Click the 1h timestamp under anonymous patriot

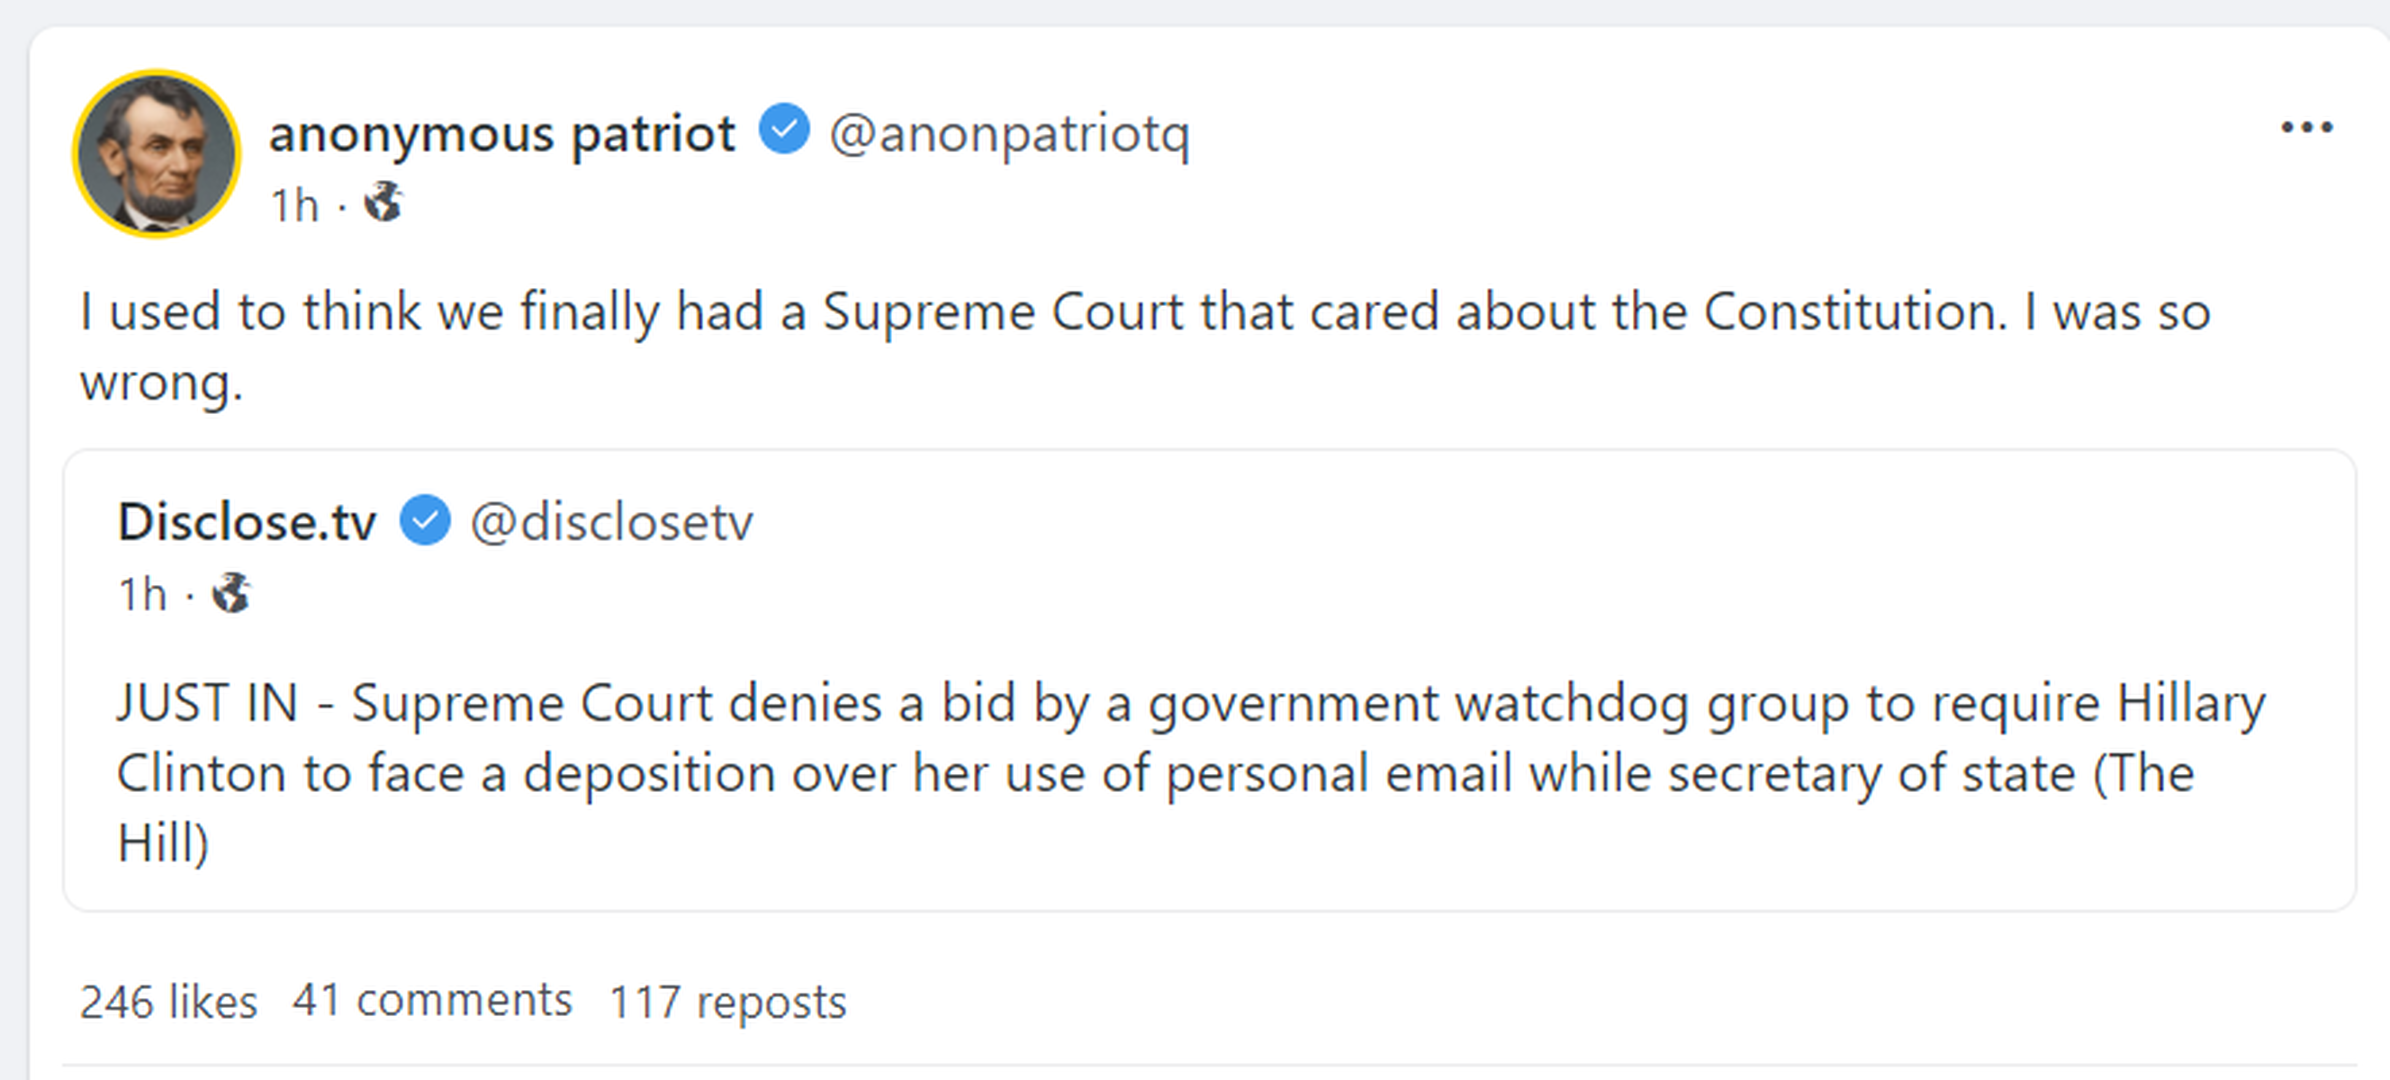tap(295, 205)
